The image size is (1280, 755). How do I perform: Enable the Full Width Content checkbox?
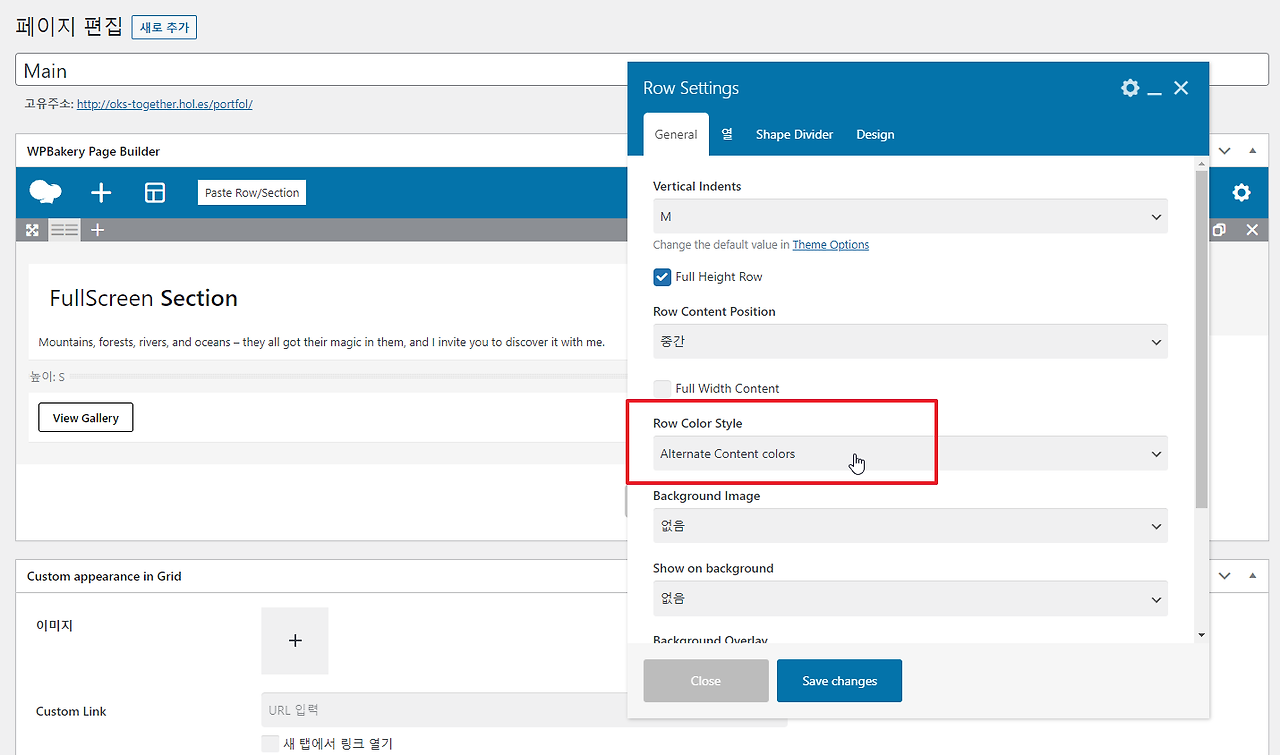(x=662, y=389)
